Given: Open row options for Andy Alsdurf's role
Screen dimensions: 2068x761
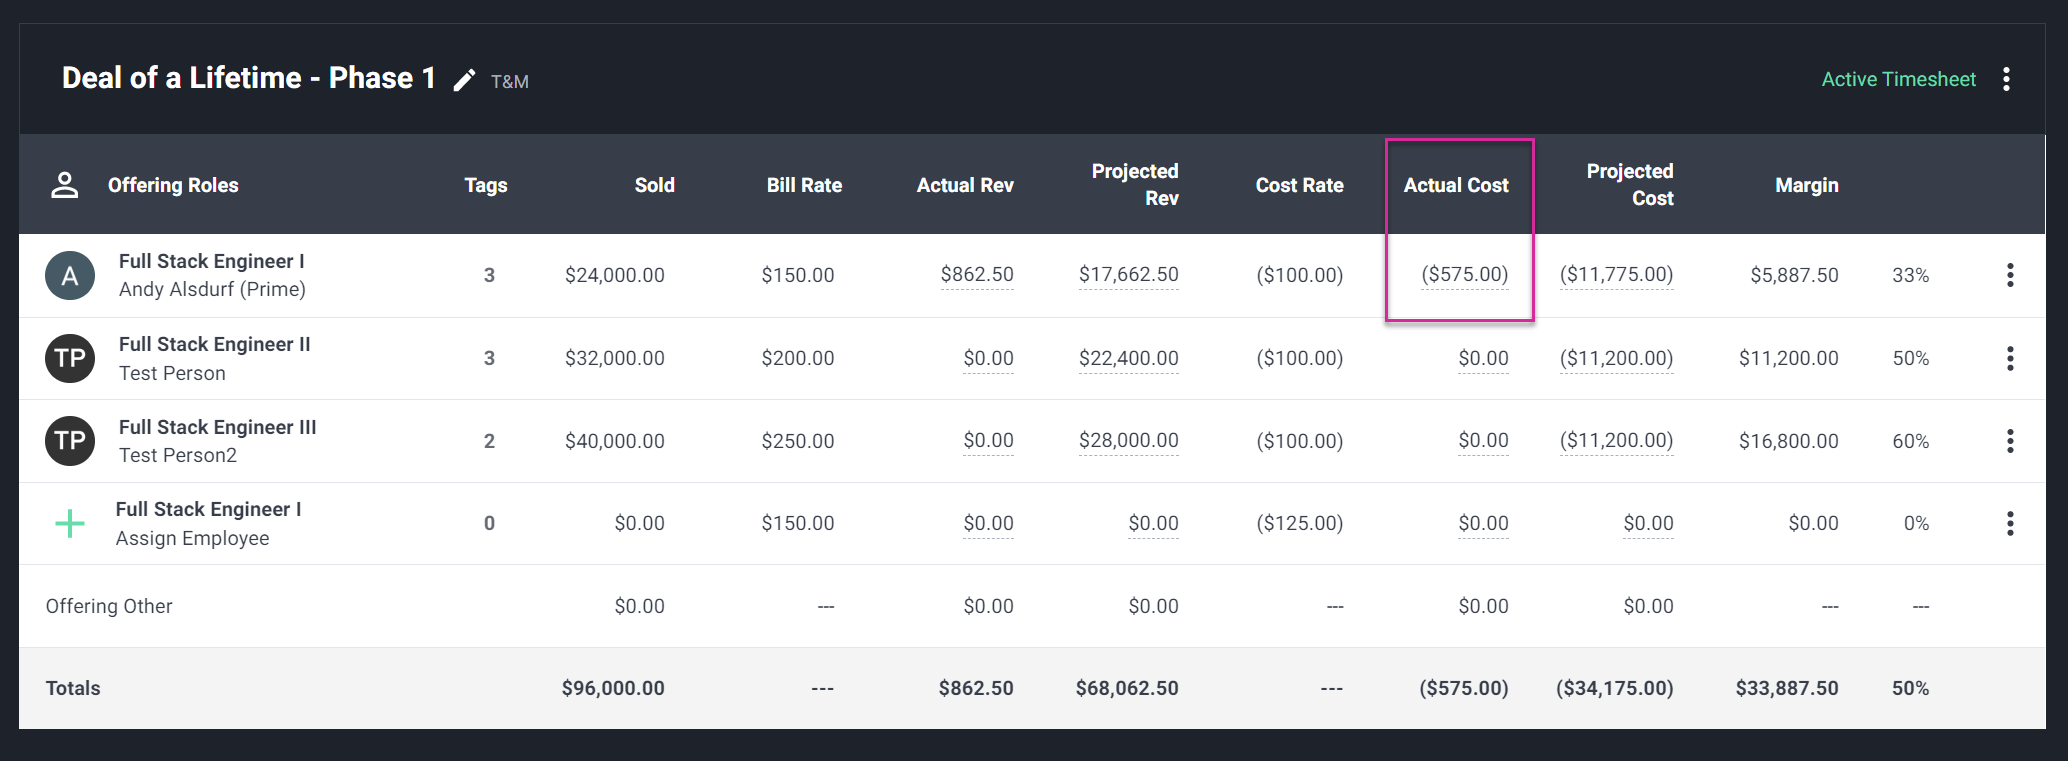Looking at the screenshot, I should click(2010, 276).
